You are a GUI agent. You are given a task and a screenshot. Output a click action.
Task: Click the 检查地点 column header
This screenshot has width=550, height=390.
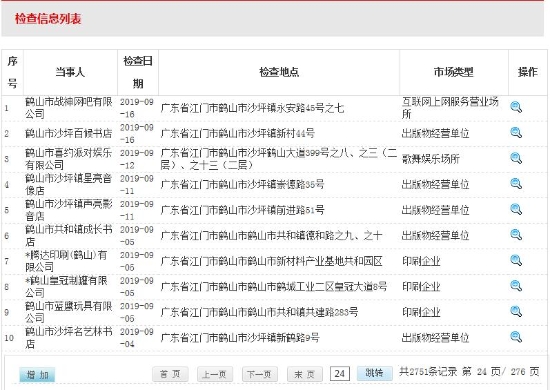(279, 72)
